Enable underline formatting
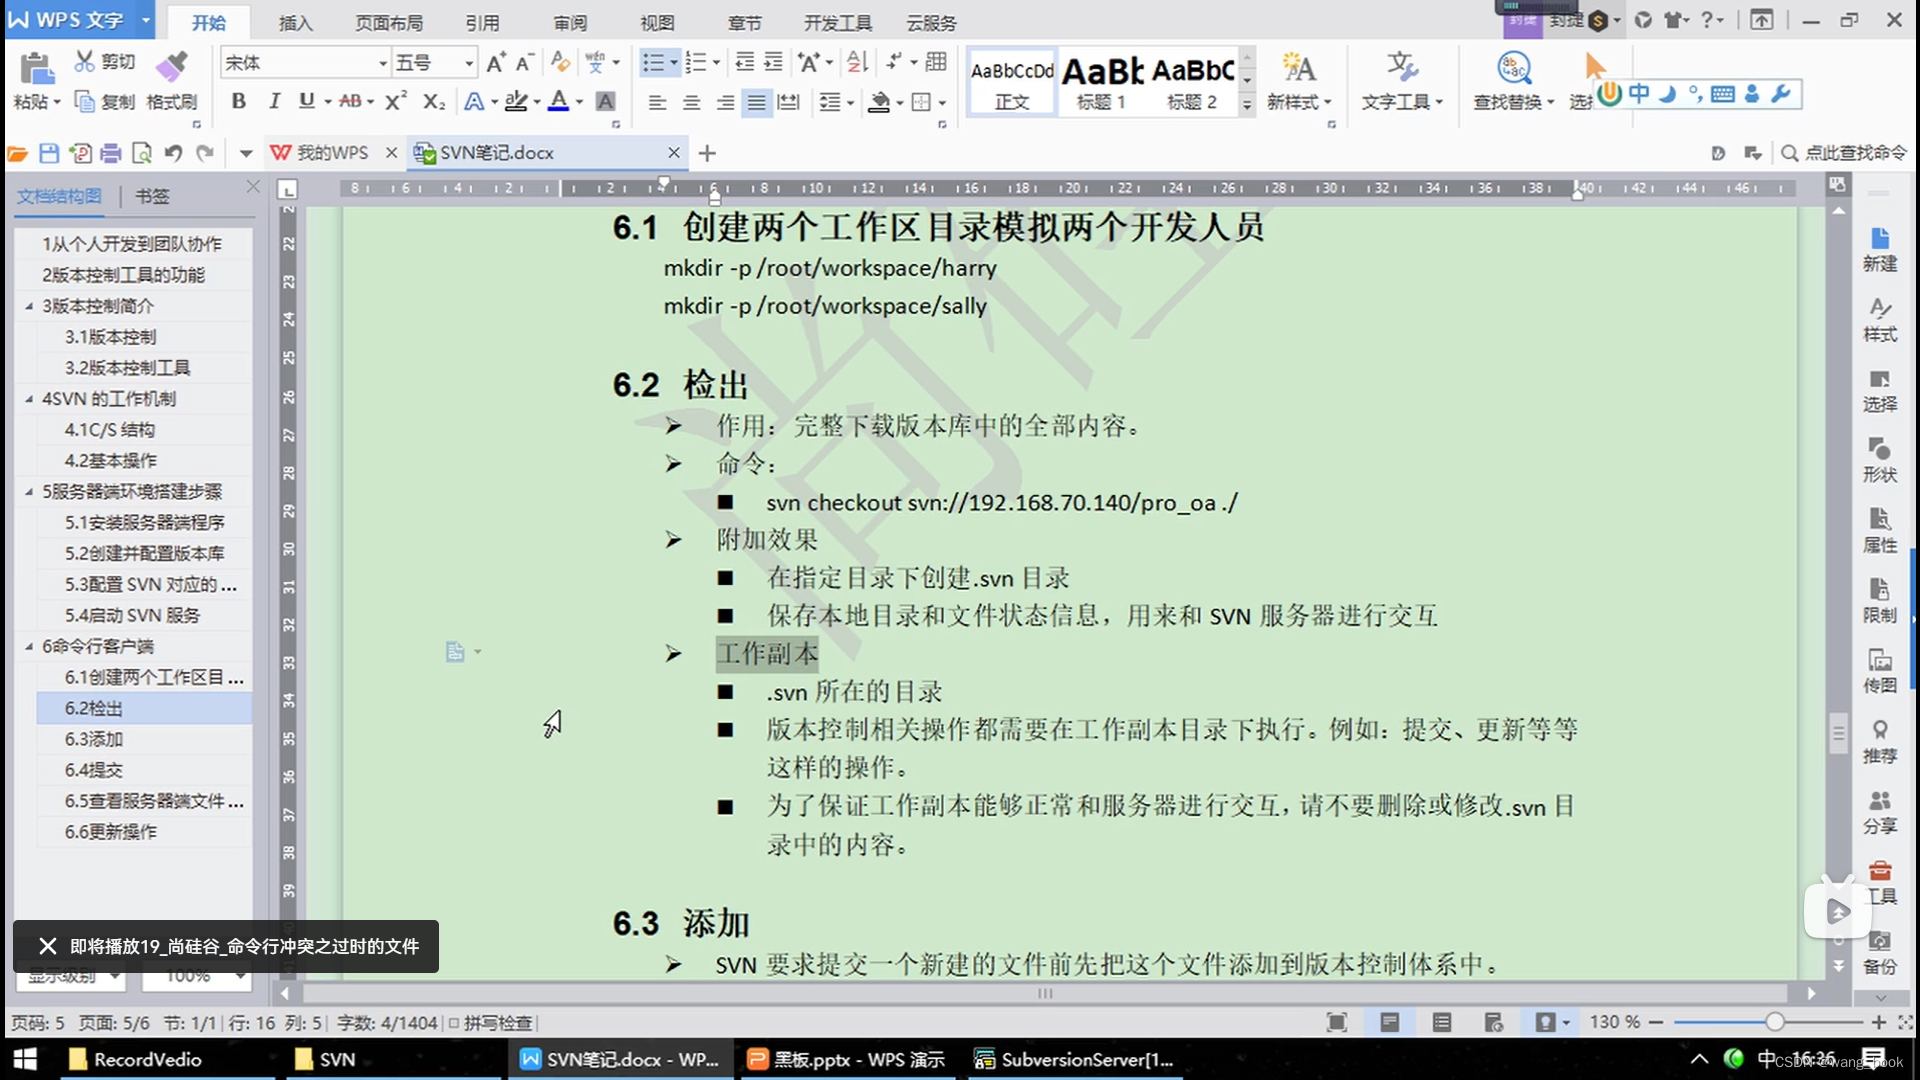 point(306,100)
